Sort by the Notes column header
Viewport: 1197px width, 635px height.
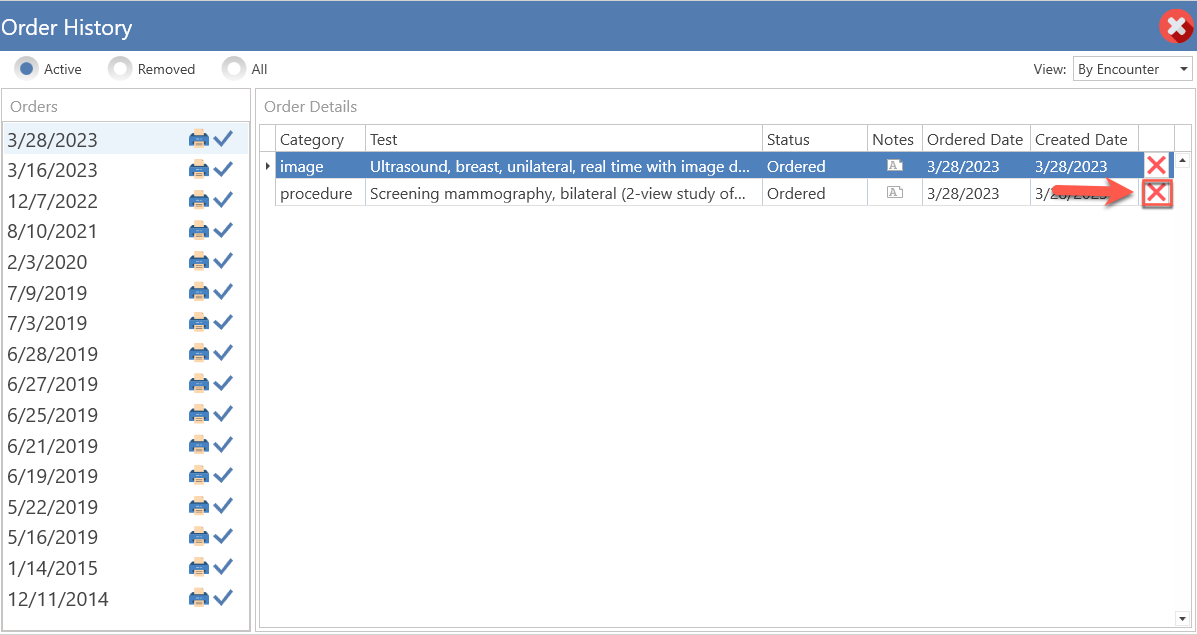(x=895, y=139)
